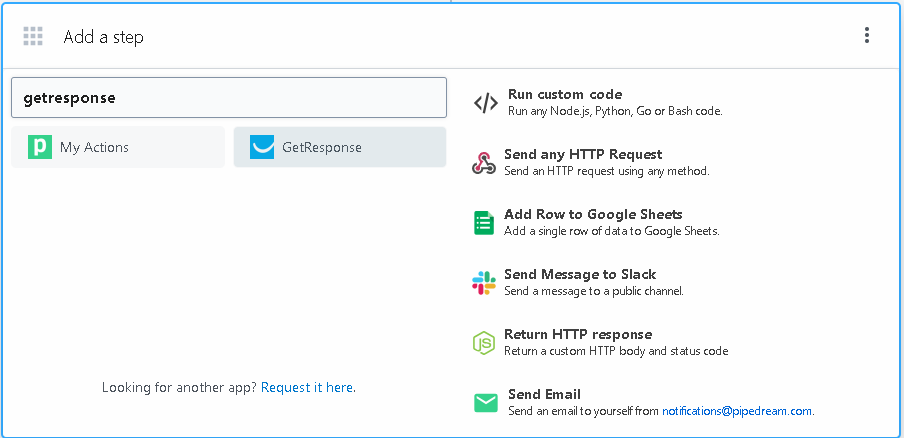Click the webhook icon for HTTP Request
The image size is (904, 438).
[484, 163]
